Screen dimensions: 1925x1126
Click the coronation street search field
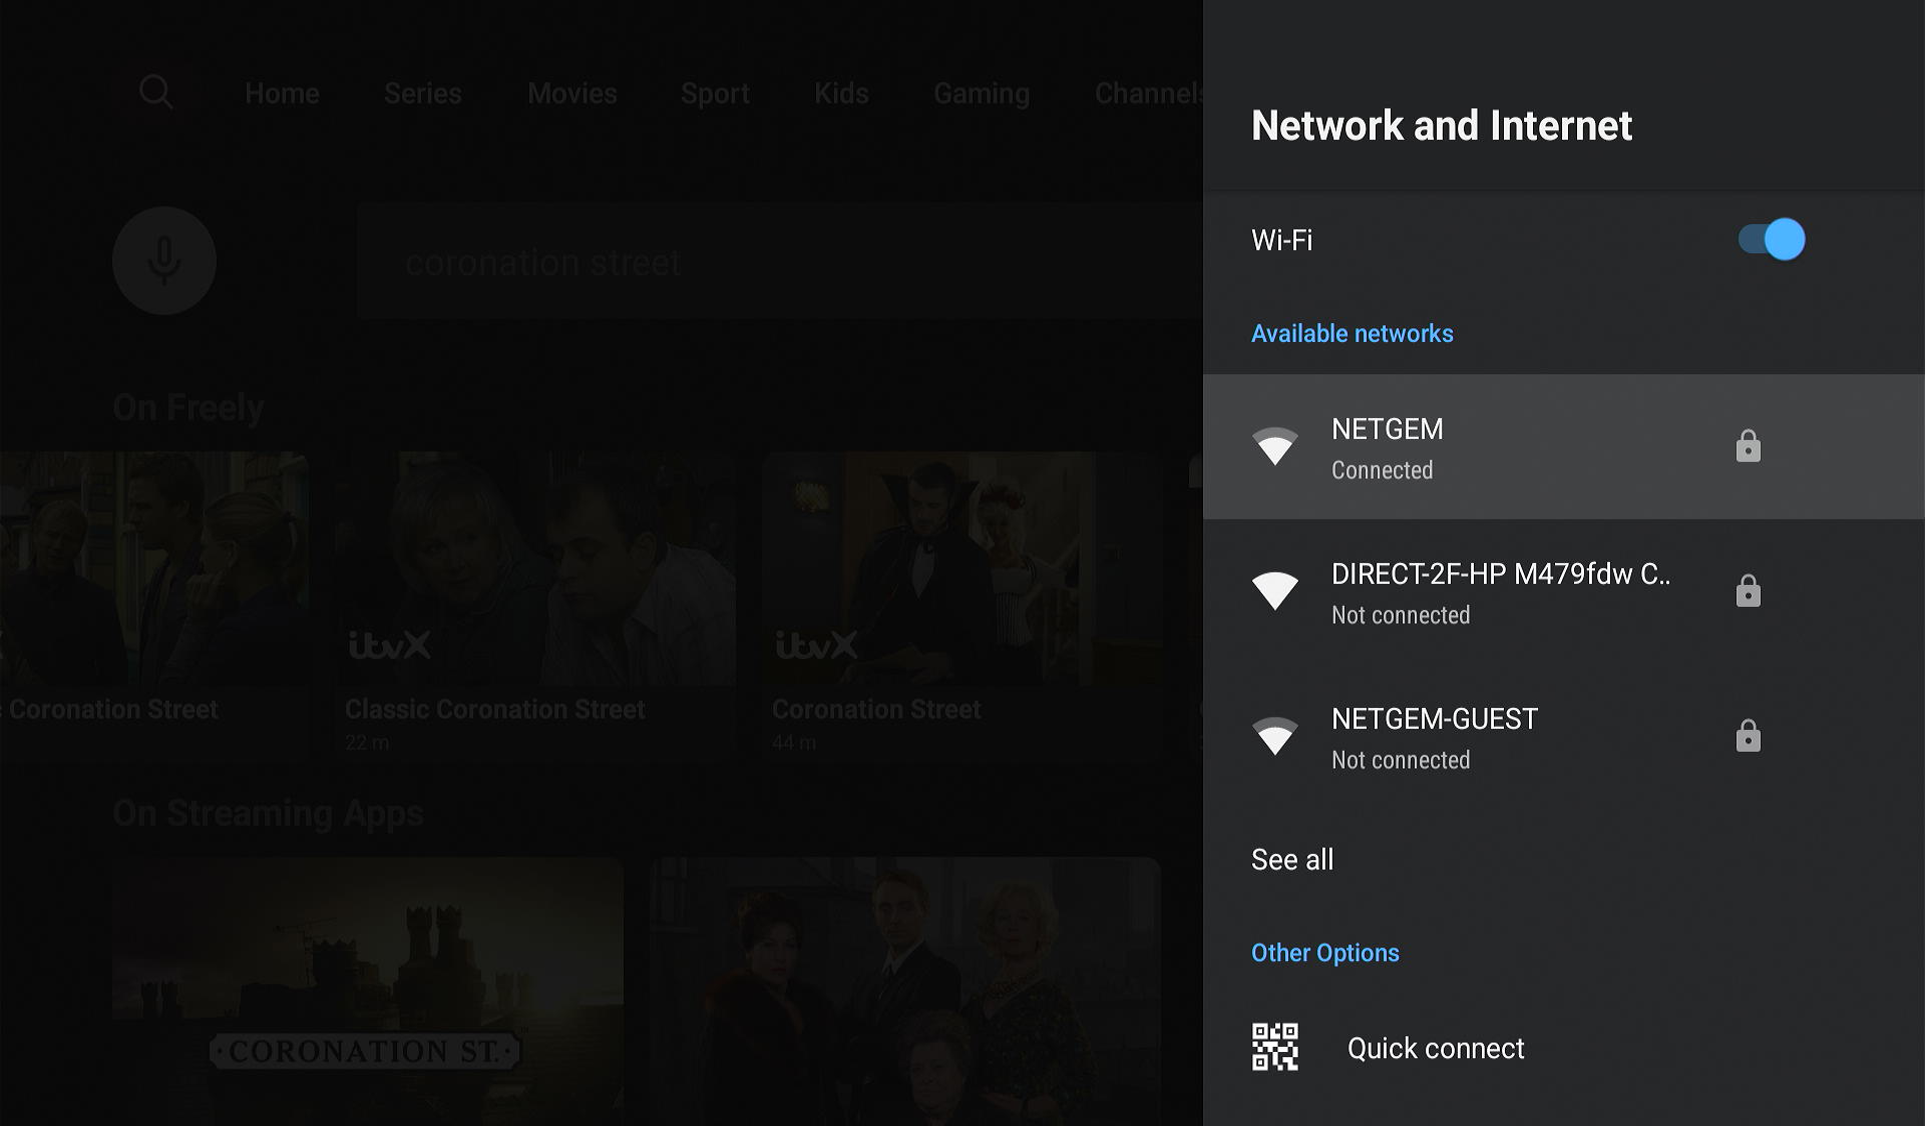[x=780, y=262]
